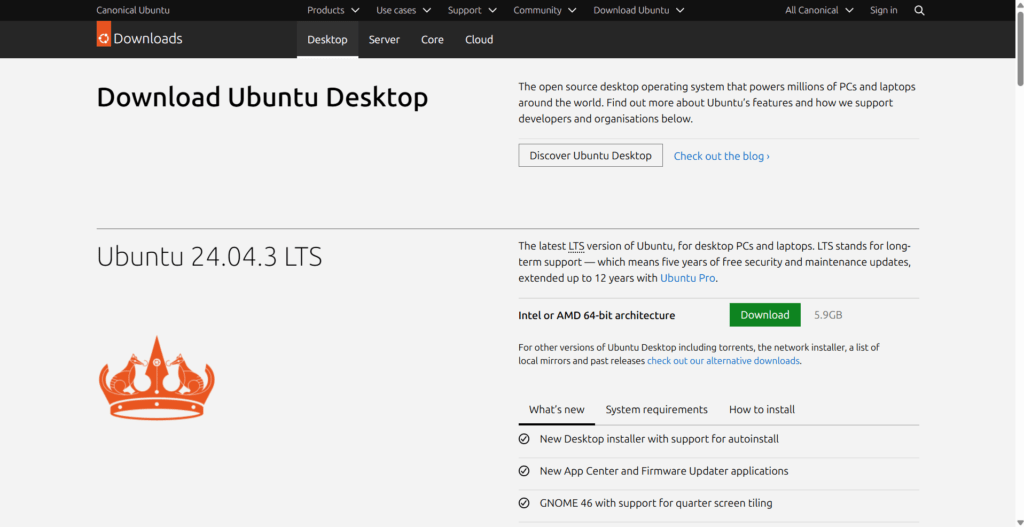
Task: Expand the Products dropdown menu
Action: [x=333, y=10]
